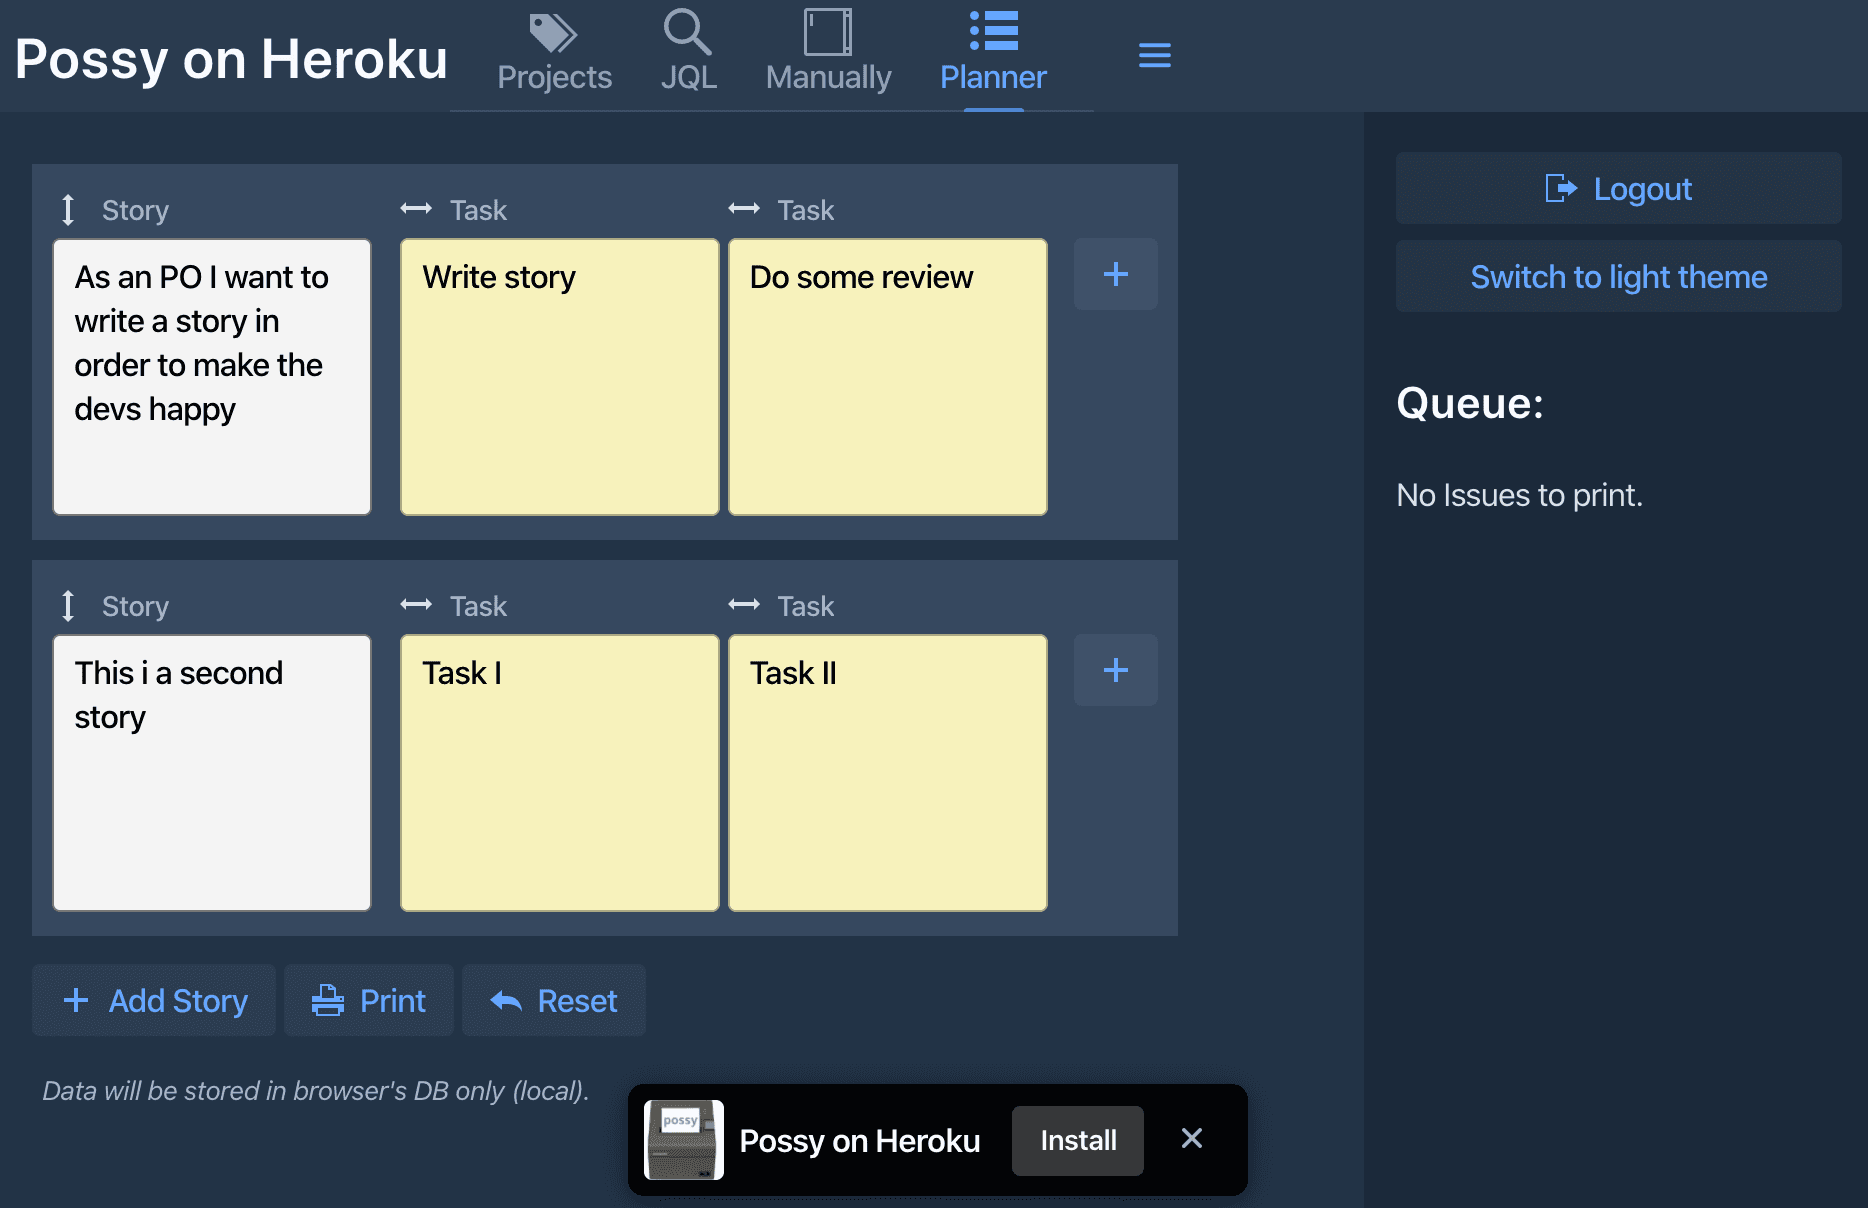1868x1208 pixels.
Task: Grab the vertical reorder handle of second story
Action: pyautogui.click(x=68, y=606)
